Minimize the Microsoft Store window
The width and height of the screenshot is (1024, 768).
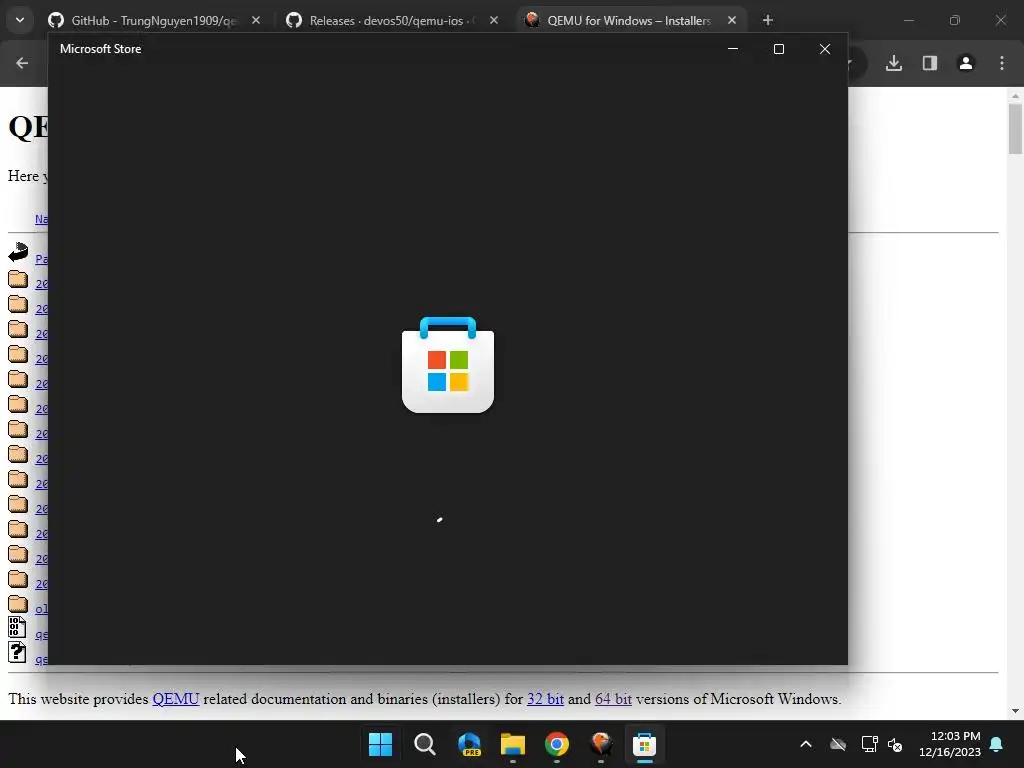[733, 49]
